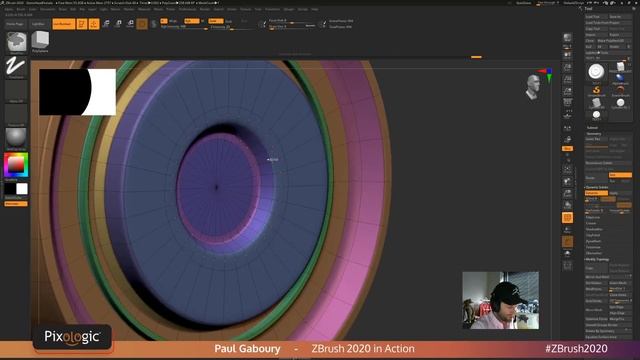
Task: Click Make PolyMesh3D button
Action: tap(614, 40)
